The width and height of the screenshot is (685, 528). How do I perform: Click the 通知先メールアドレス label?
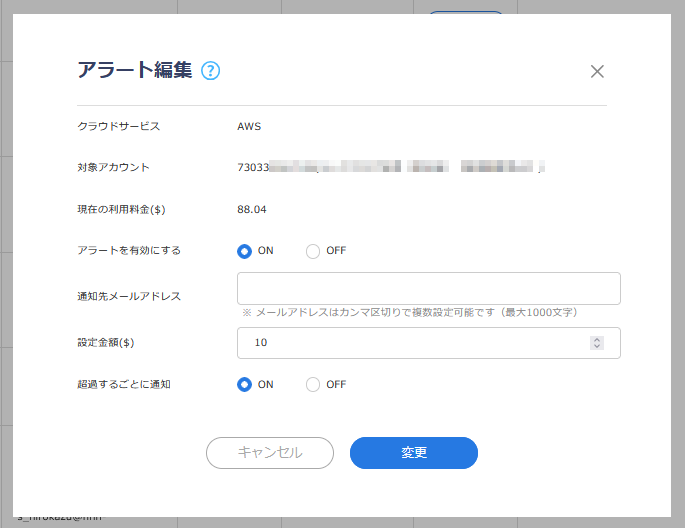[x=129, y=296]
